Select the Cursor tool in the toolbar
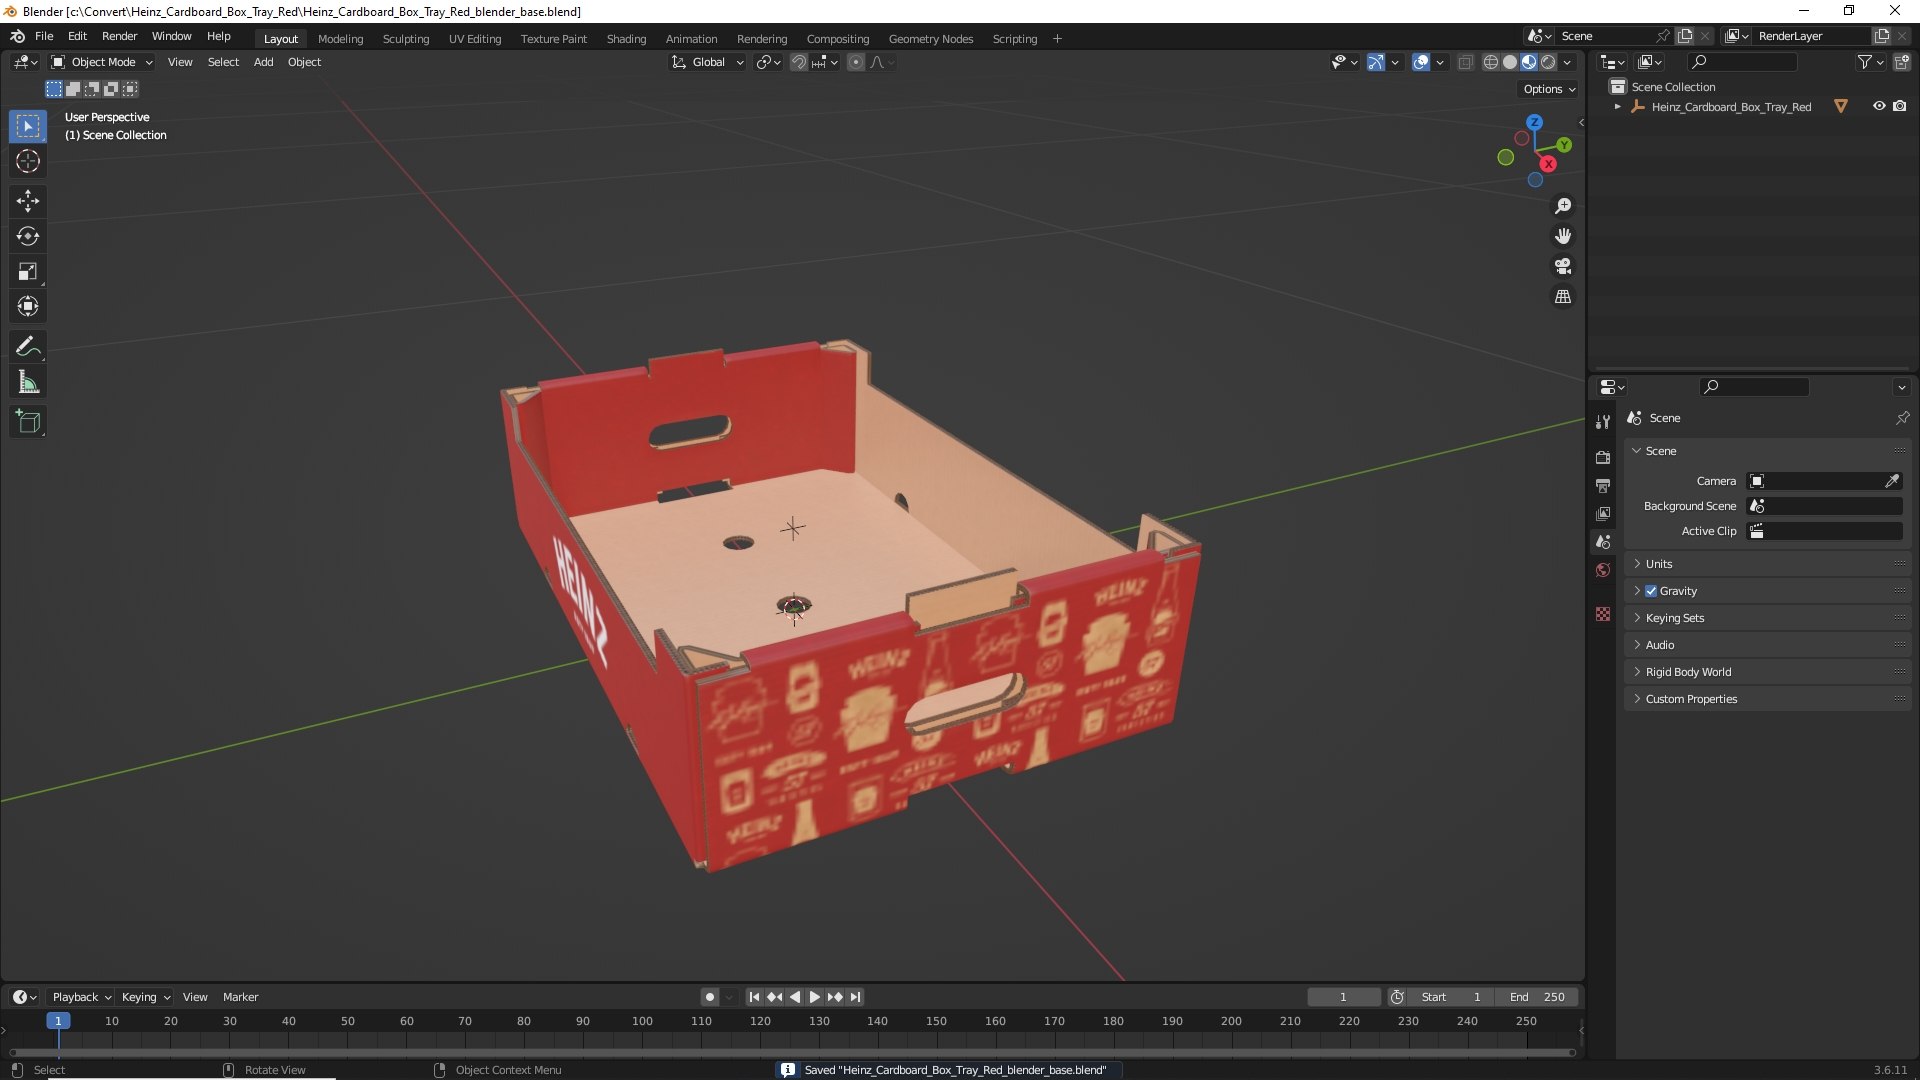 click(28, 161)
